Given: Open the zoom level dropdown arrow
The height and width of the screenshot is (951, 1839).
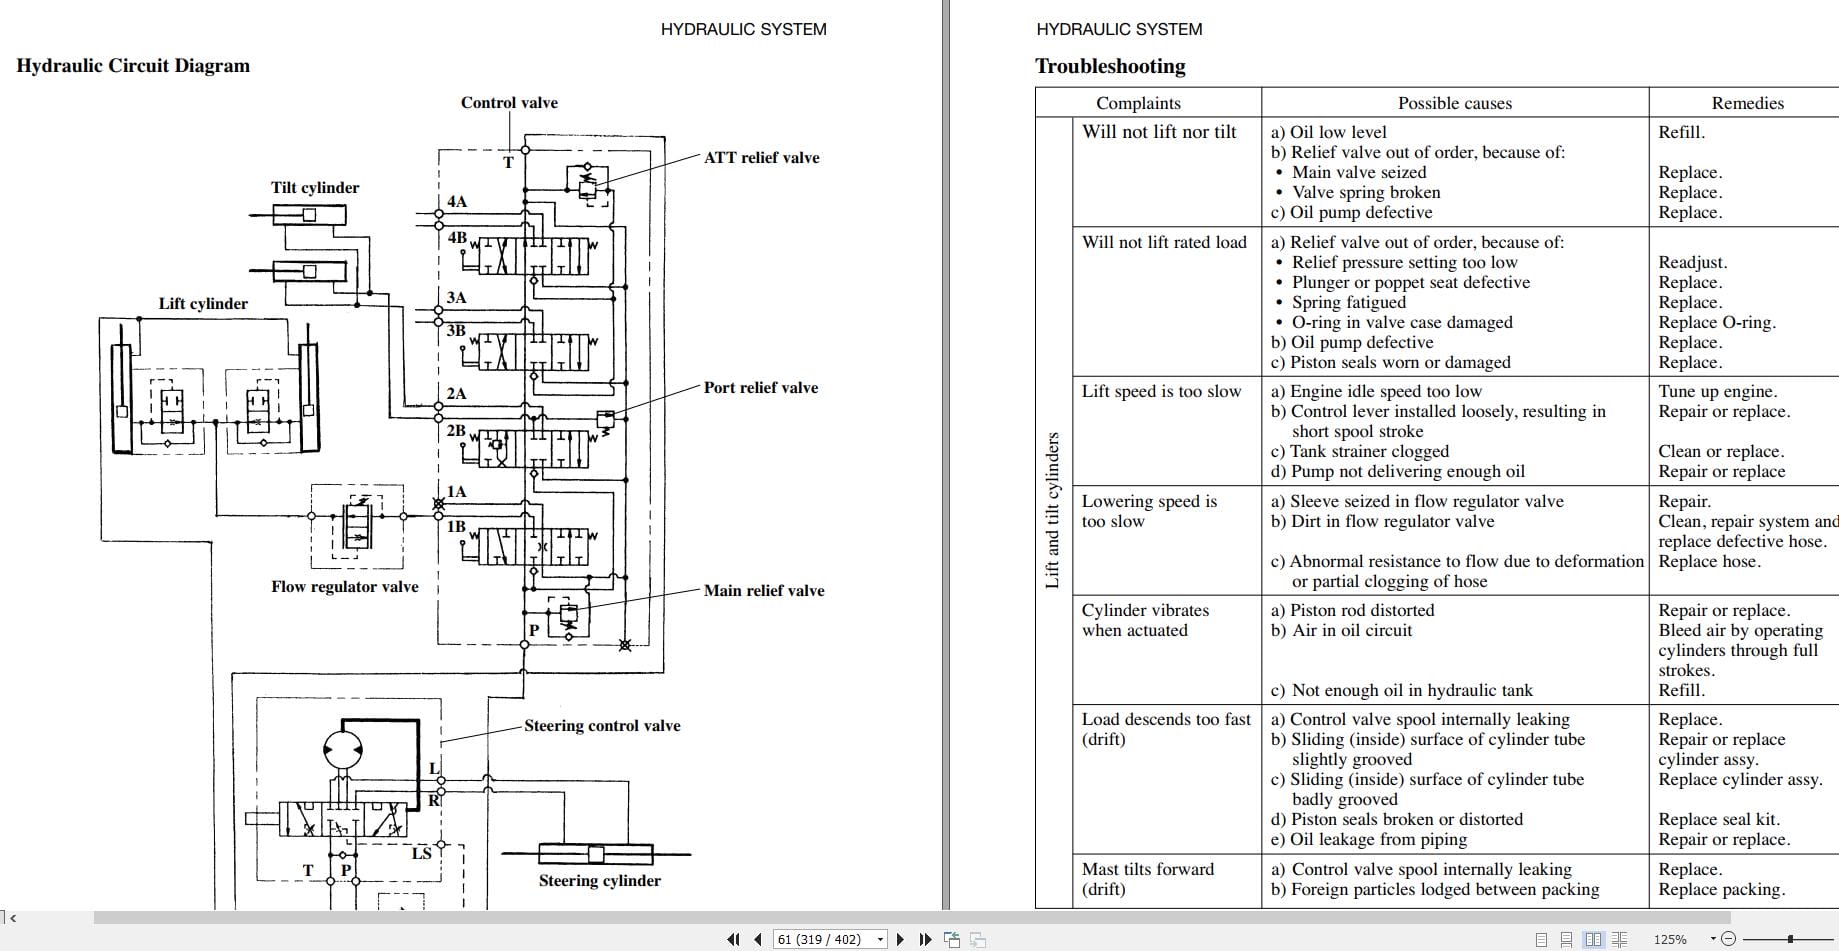Looking at the screenshot, I should click(1713, 938).
